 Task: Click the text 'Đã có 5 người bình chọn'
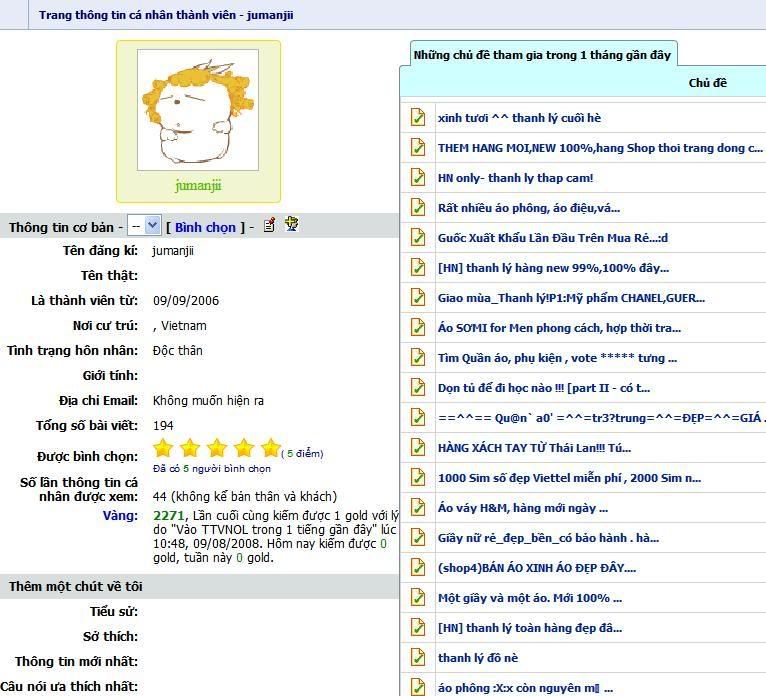point(212,469)
